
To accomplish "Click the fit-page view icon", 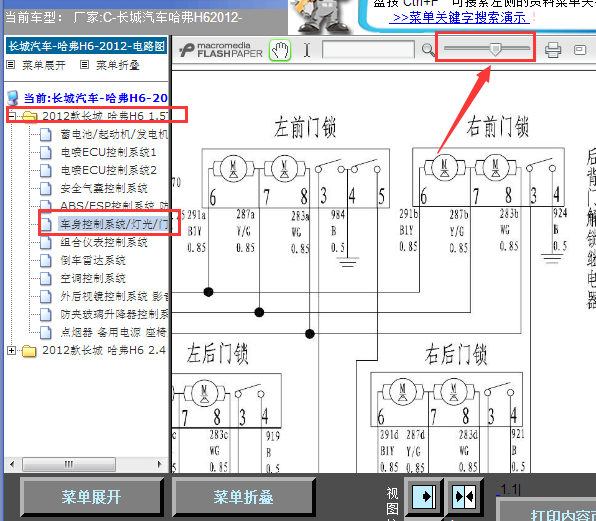I will (464, 496).
